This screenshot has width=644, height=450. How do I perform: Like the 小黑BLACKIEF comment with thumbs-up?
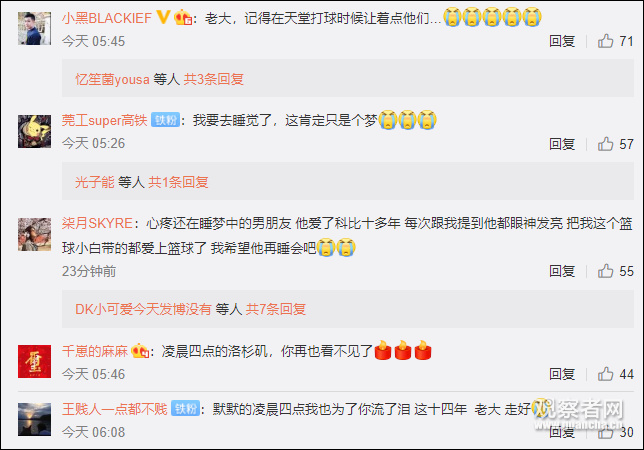click(x=605, y=41)
